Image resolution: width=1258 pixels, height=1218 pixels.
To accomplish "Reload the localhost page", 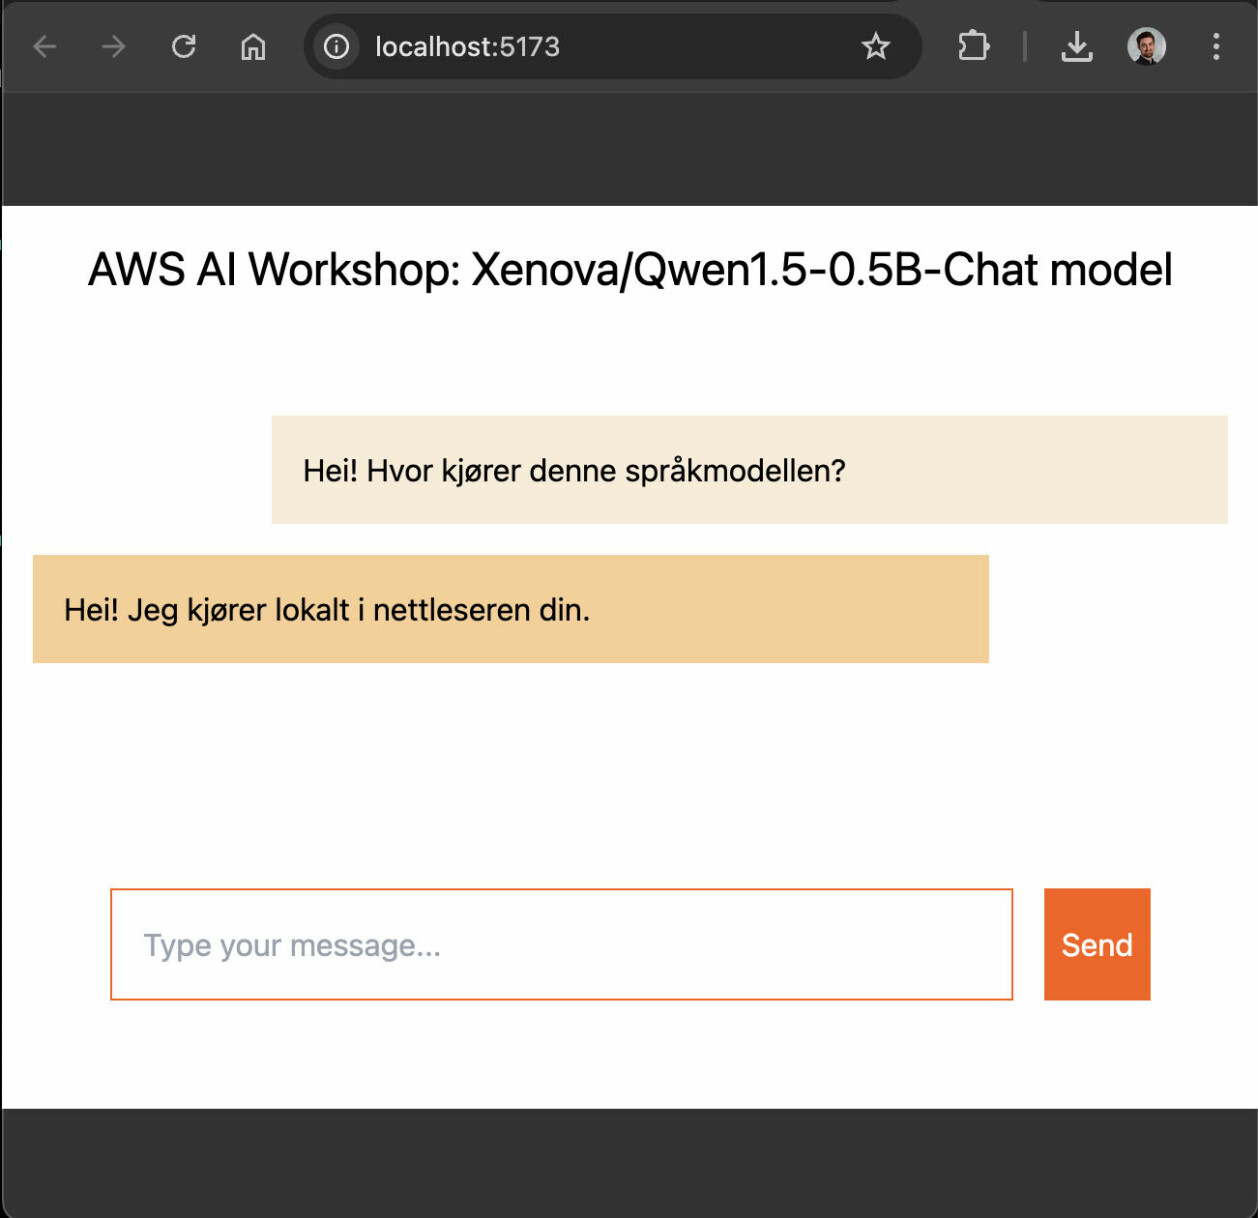I will coord(183,46).
